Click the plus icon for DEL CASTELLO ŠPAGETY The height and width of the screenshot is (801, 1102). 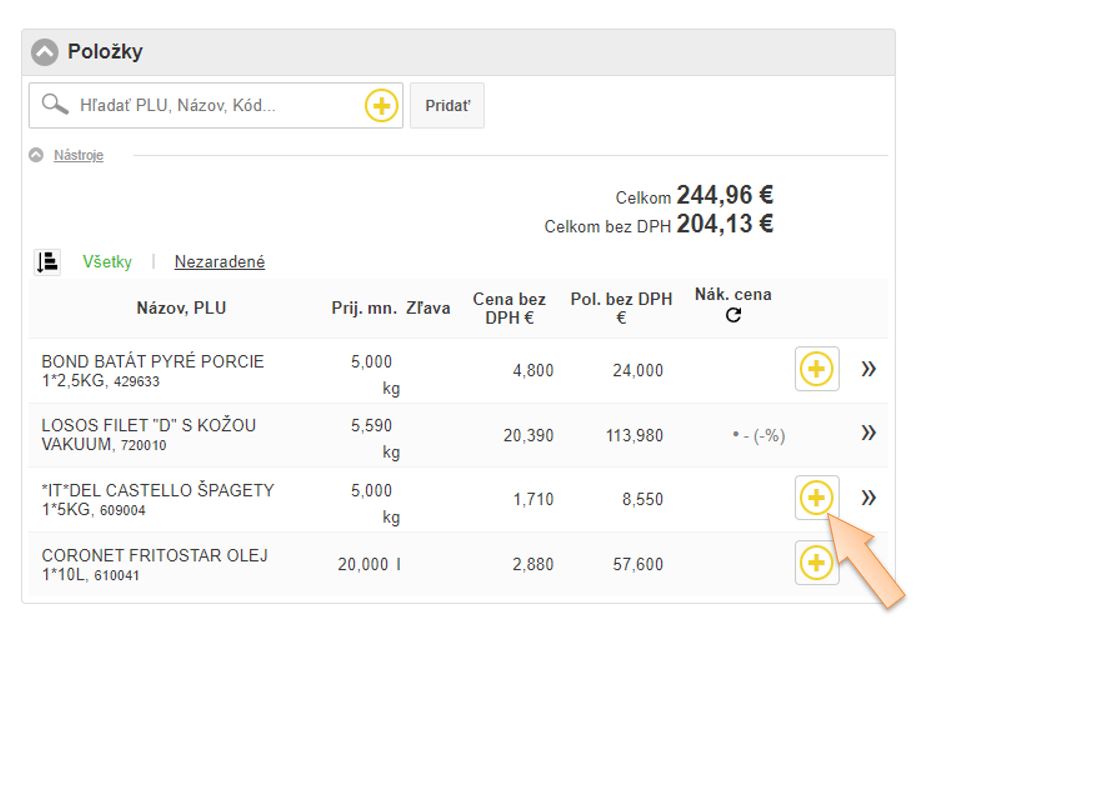[816, 498]
